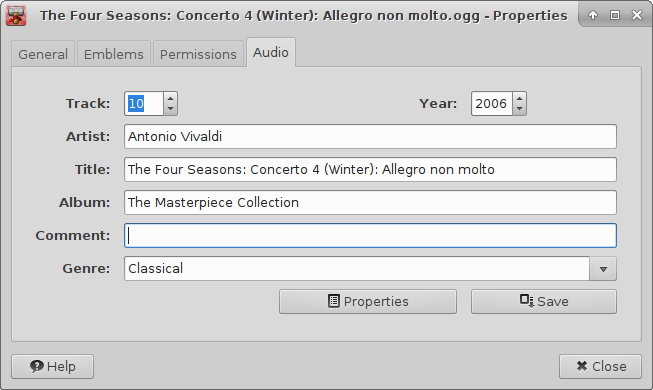This screenshot has width=653, height=390.
Task: Open the Emblems tab
Action: pyautogui.click(x=114, y=54)
